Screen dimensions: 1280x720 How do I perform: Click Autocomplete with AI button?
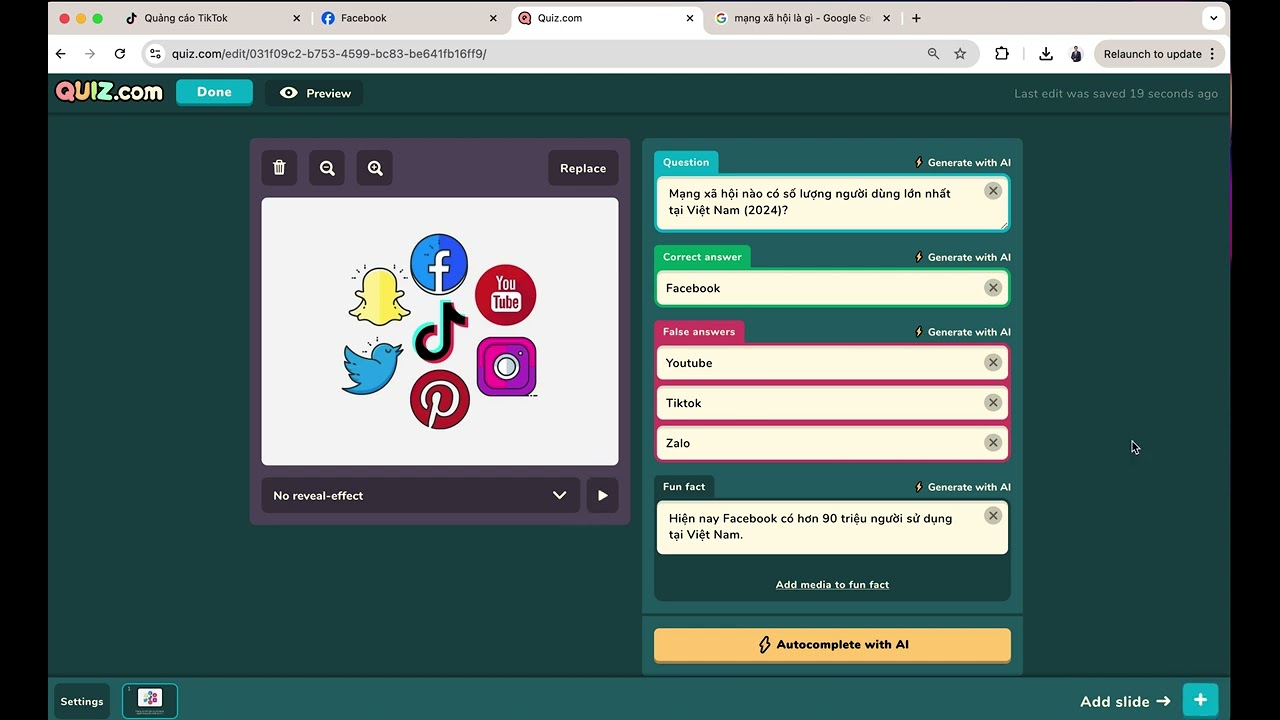point(832,645)
